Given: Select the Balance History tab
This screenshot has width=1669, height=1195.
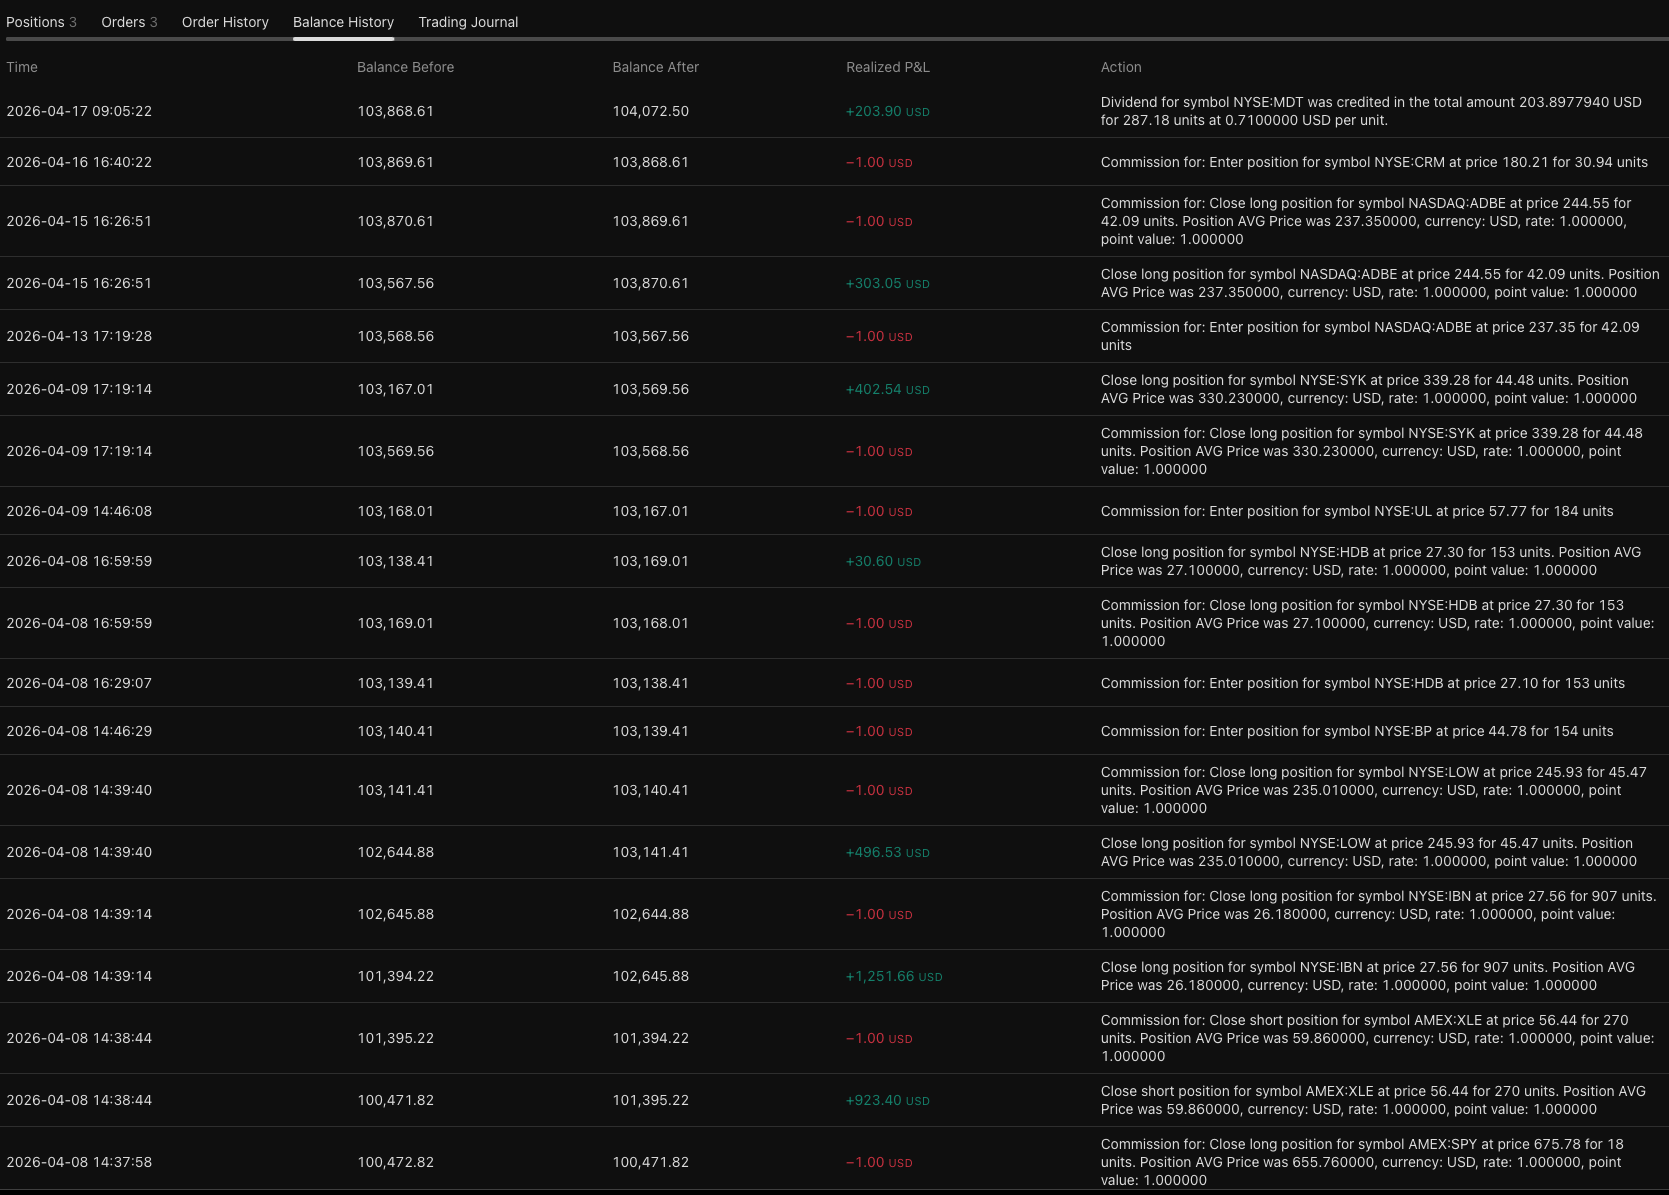Looking at the screenshot, I should coord(343,22).
